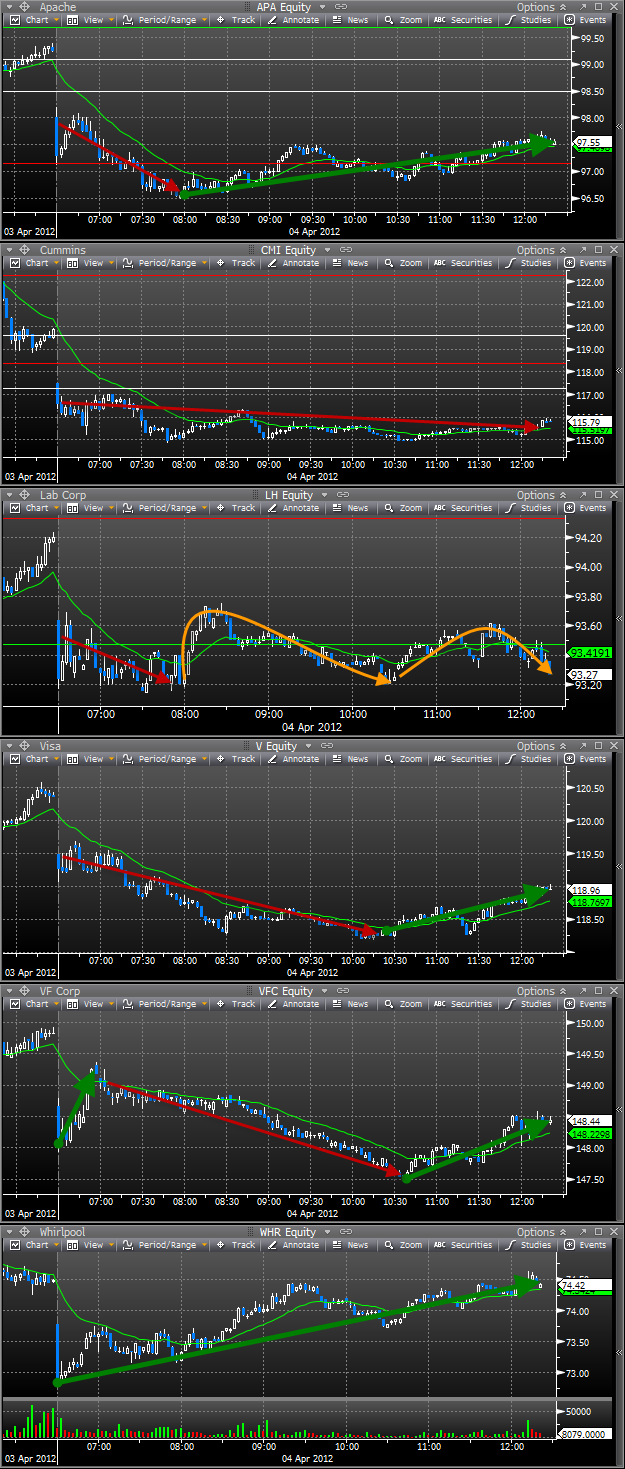This screenshot has width=625, height=1469.
Task: Select Annotate tool in the Lab Corp panel
Action: 292,508
